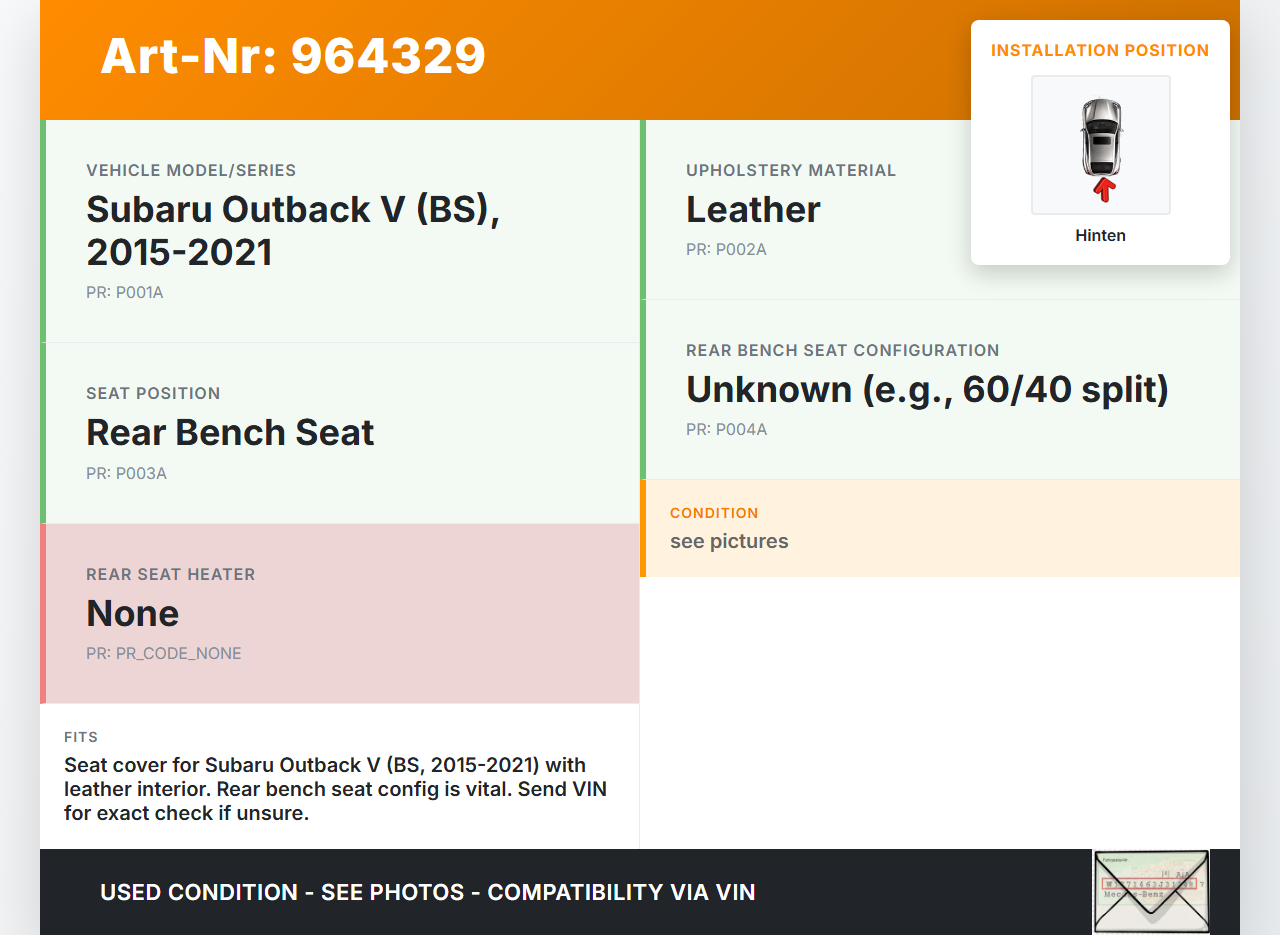Click the PR: P004A code
Screen dimensions: 1280x935
(726, 430)
